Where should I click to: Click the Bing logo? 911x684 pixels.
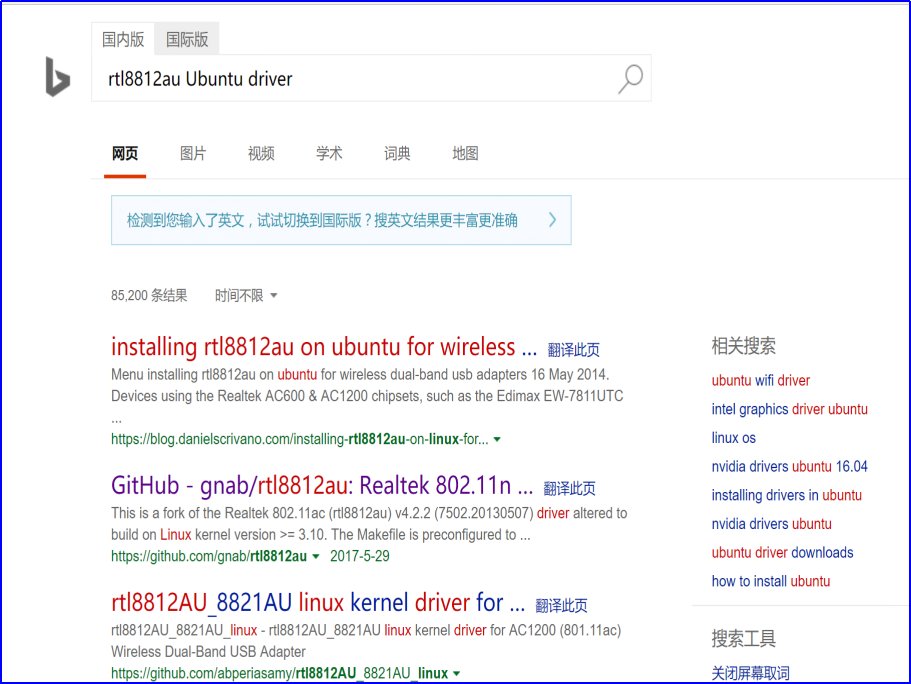[x=57, y=77]
